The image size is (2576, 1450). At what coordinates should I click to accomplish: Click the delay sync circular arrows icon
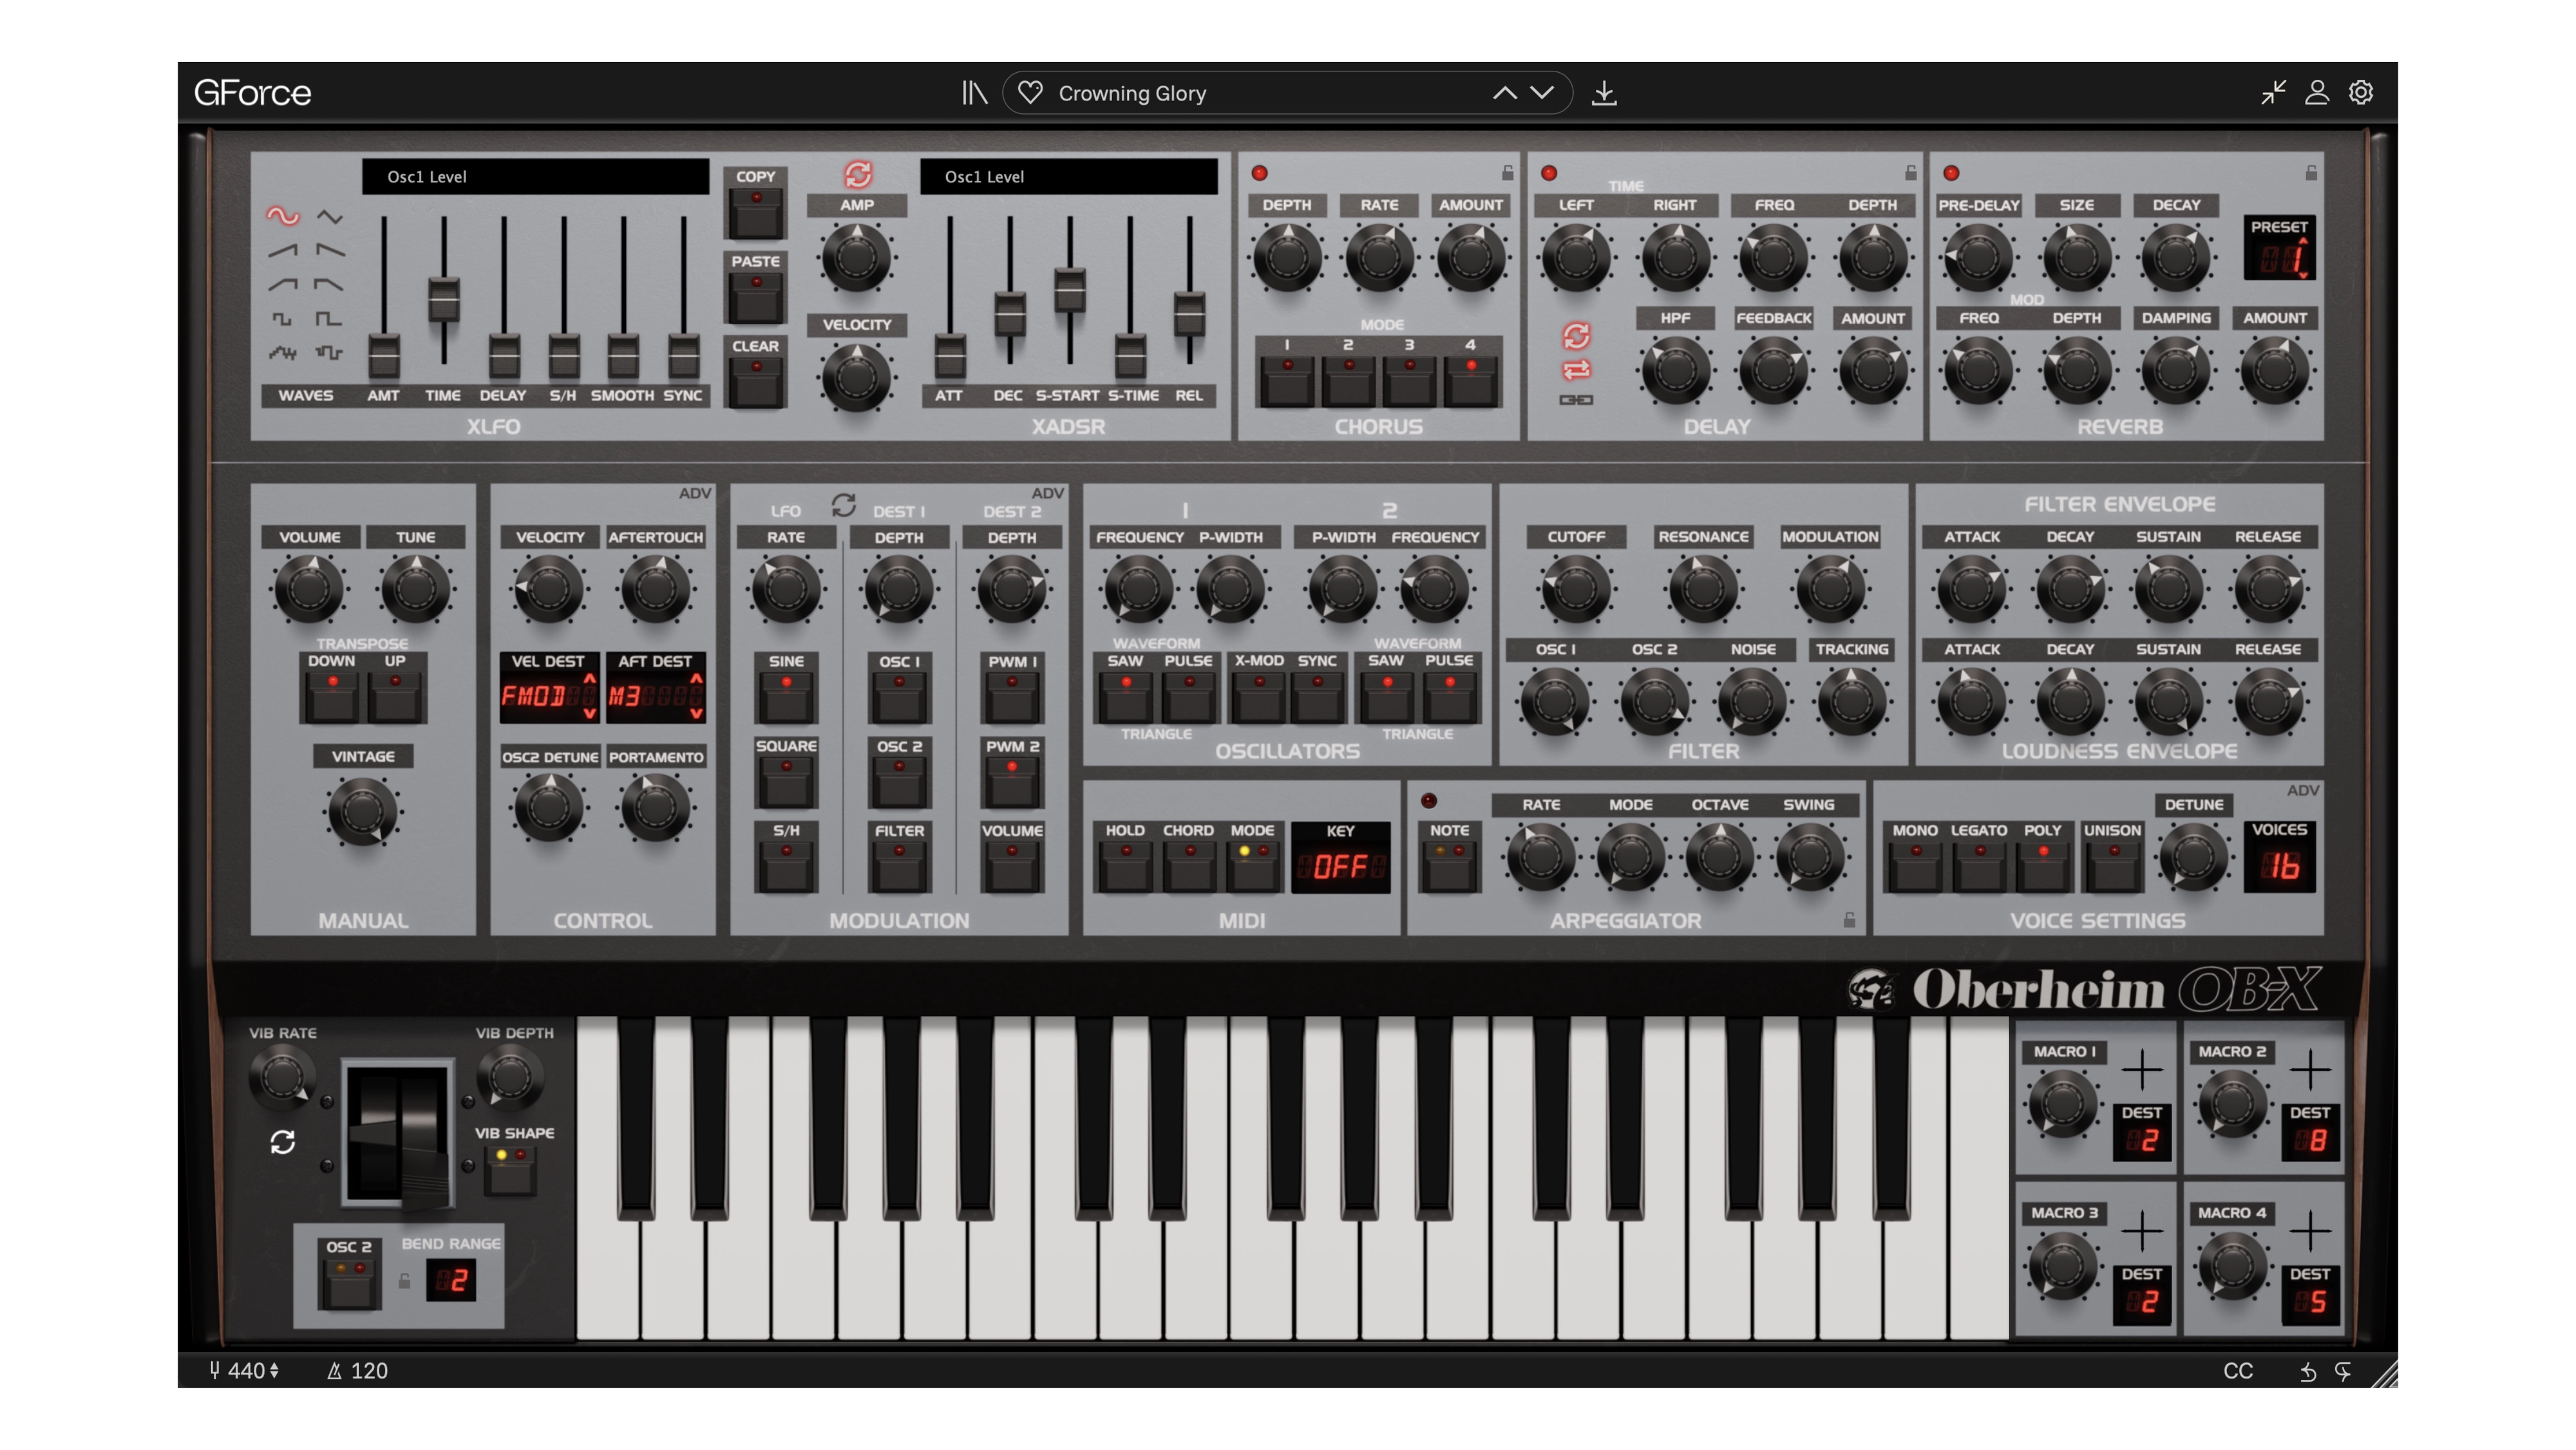(1576, 335)
